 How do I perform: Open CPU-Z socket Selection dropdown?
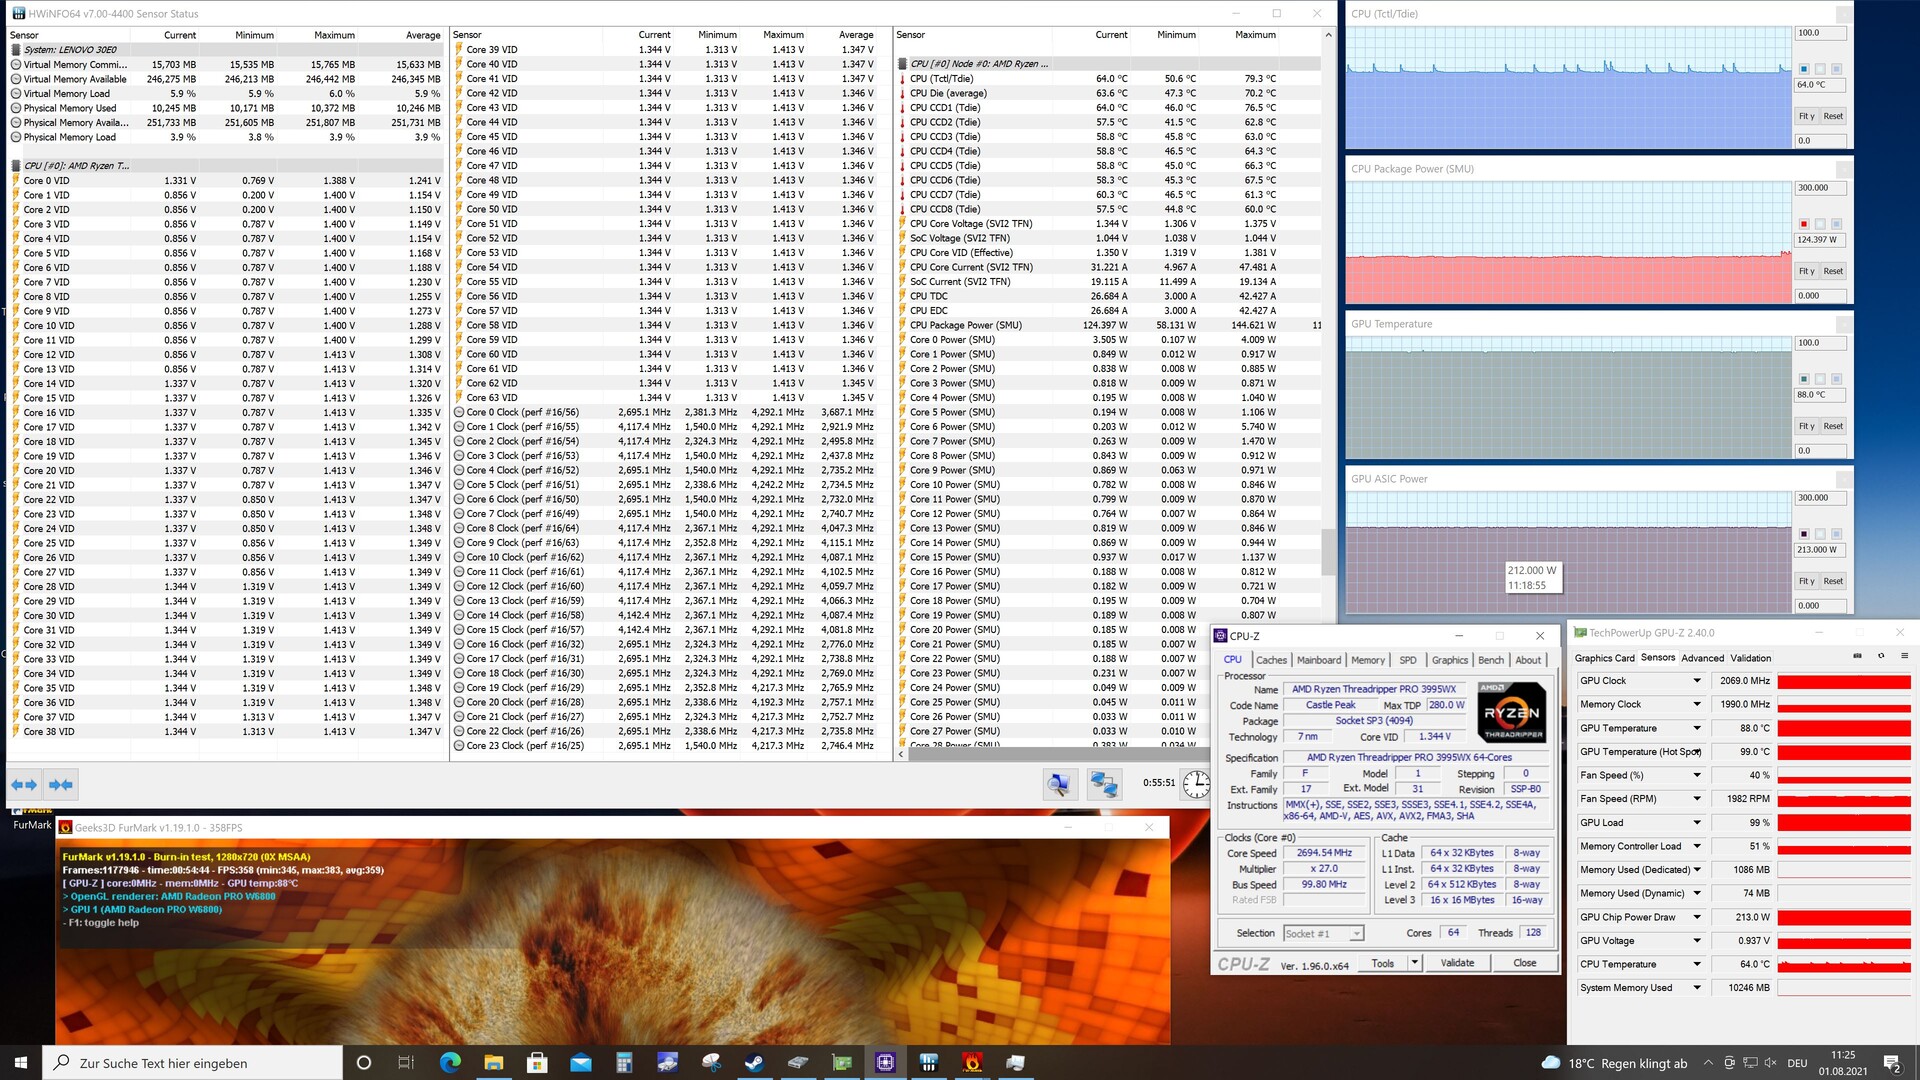coord(1356,934)
